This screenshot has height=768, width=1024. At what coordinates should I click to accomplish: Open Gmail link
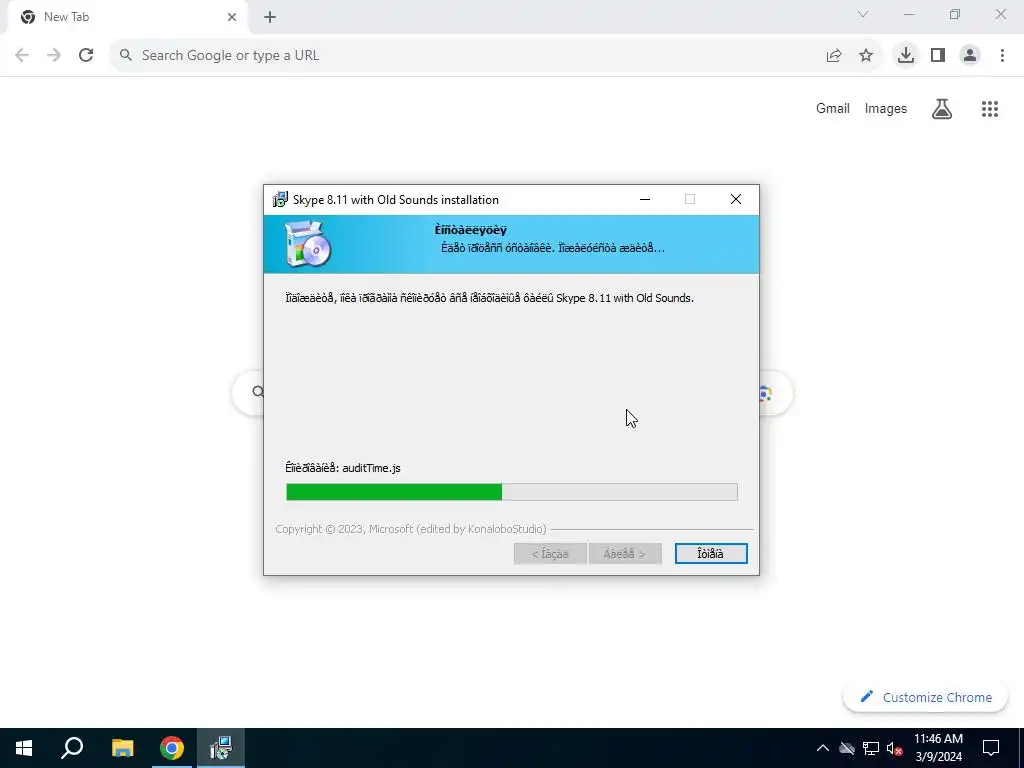point(833,108)
